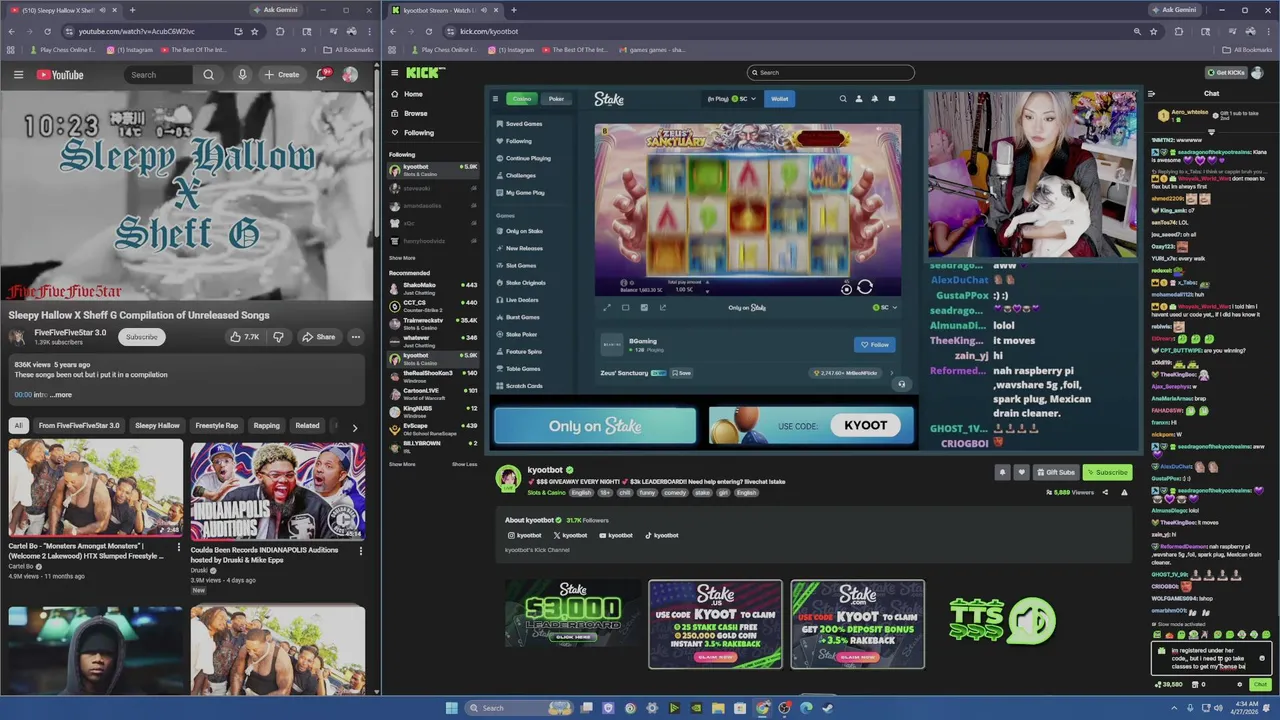1280x720 pixels.
Task: Toggle kyootbot heart follow button
Action: point(1021,472)
